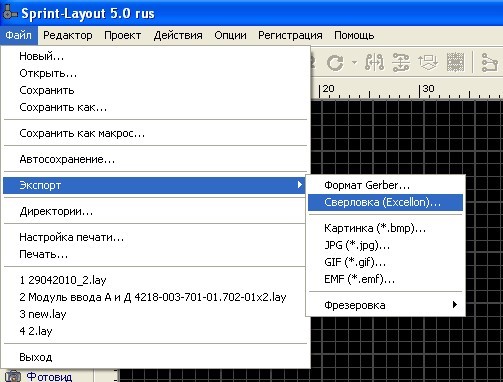Click the ruler at the 20 mark
Screen dimensions: 503x382
[x=327, y=90]
